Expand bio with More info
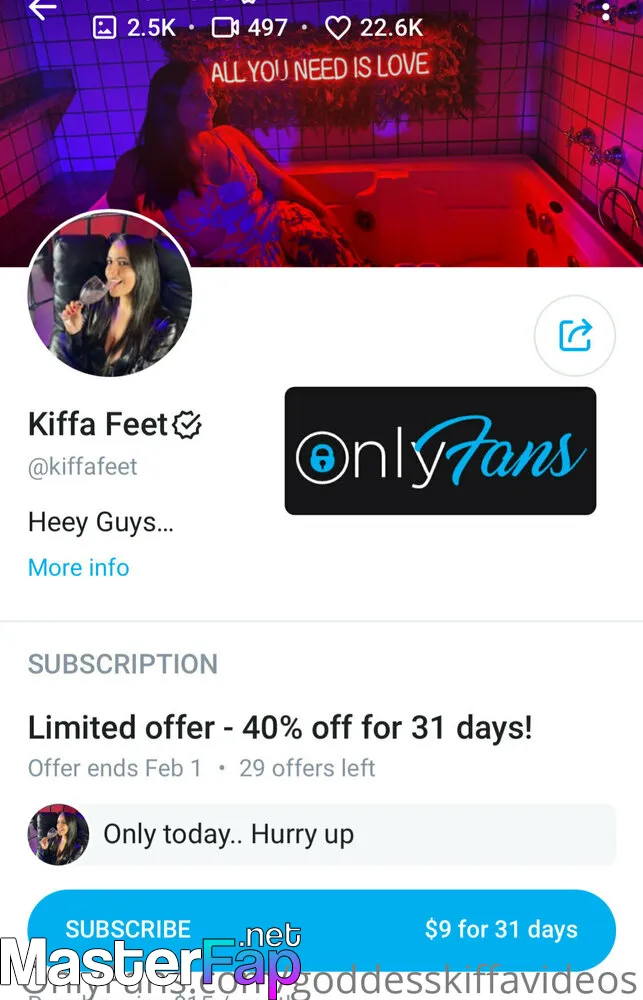643x1000 pixels. click(x=78, y=567)
